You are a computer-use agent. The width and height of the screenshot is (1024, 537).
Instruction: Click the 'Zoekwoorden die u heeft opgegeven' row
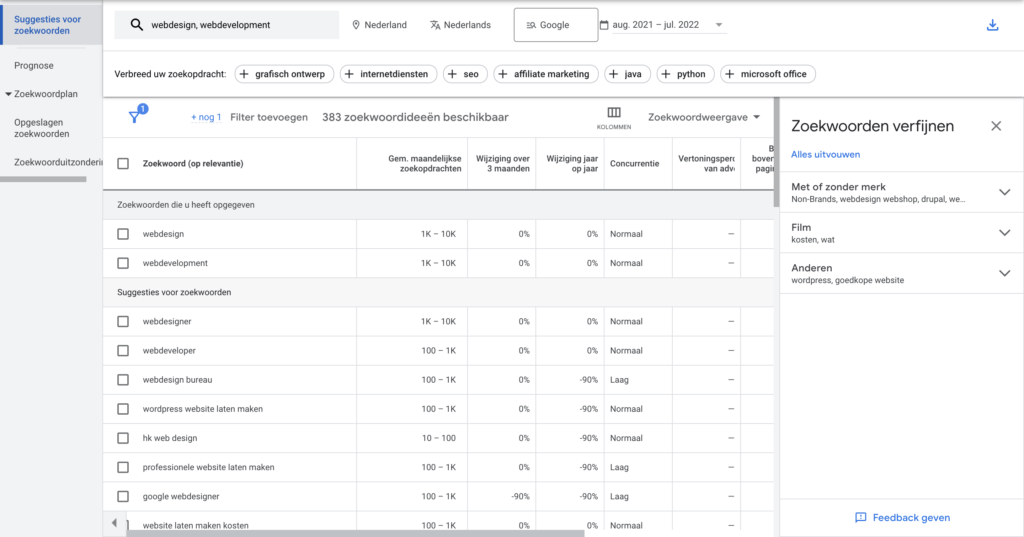[438, 204]
